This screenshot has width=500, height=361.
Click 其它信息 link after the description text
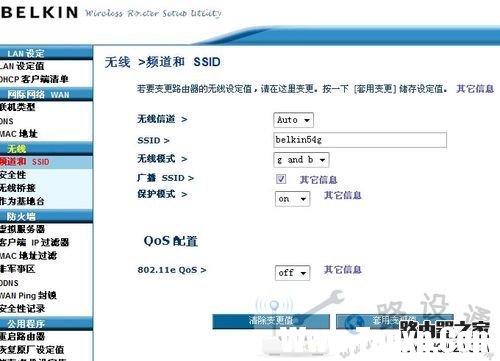click(475, 89)
